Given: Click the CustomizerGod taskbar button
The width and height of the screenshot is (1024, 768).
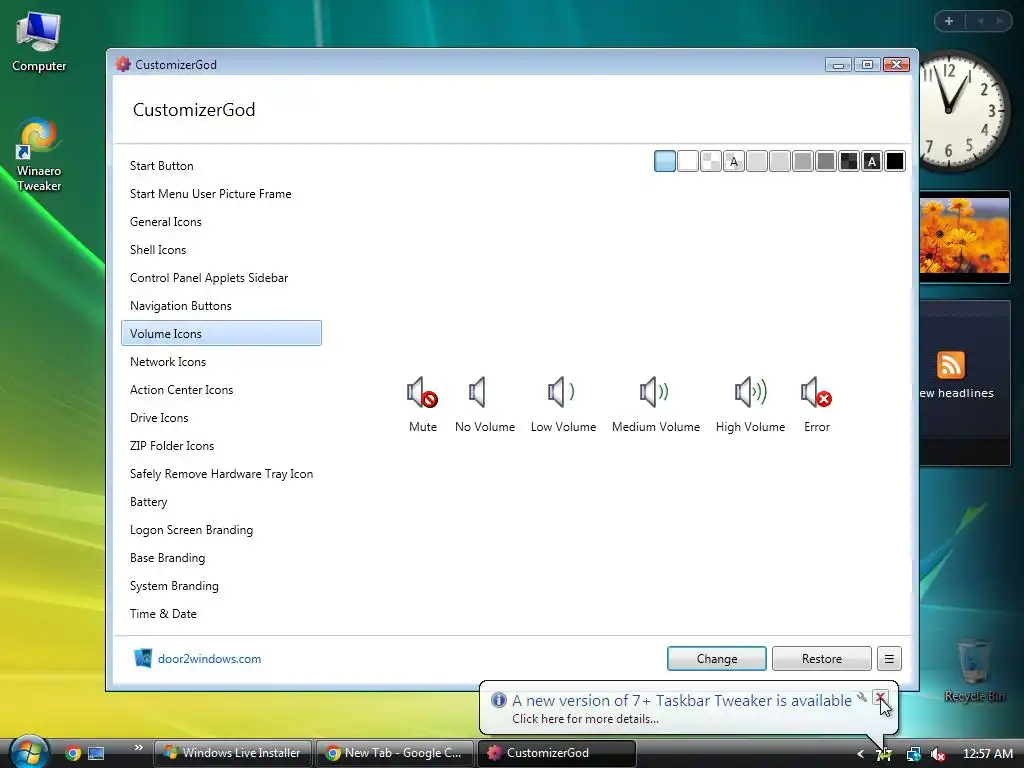Looking at the screenshot, I should [x=557, y=753].
